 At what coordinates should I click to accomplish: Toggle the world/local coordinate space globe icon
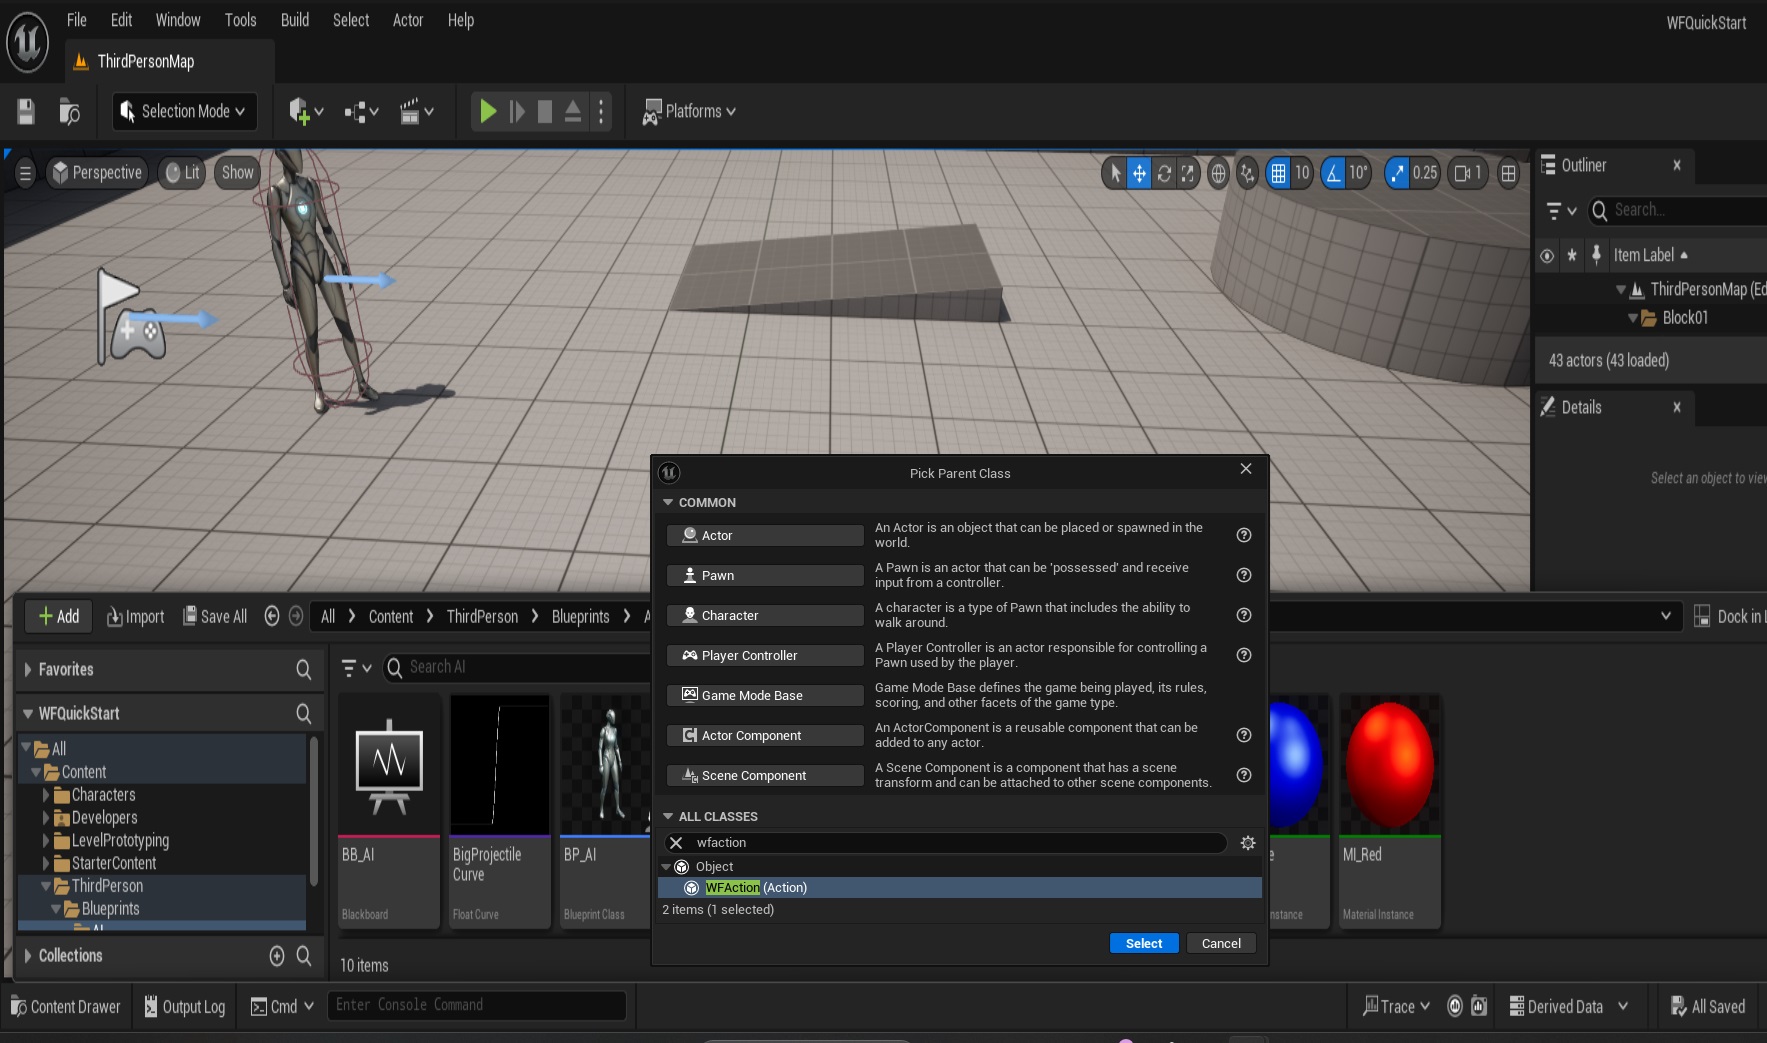(1218, 173)
